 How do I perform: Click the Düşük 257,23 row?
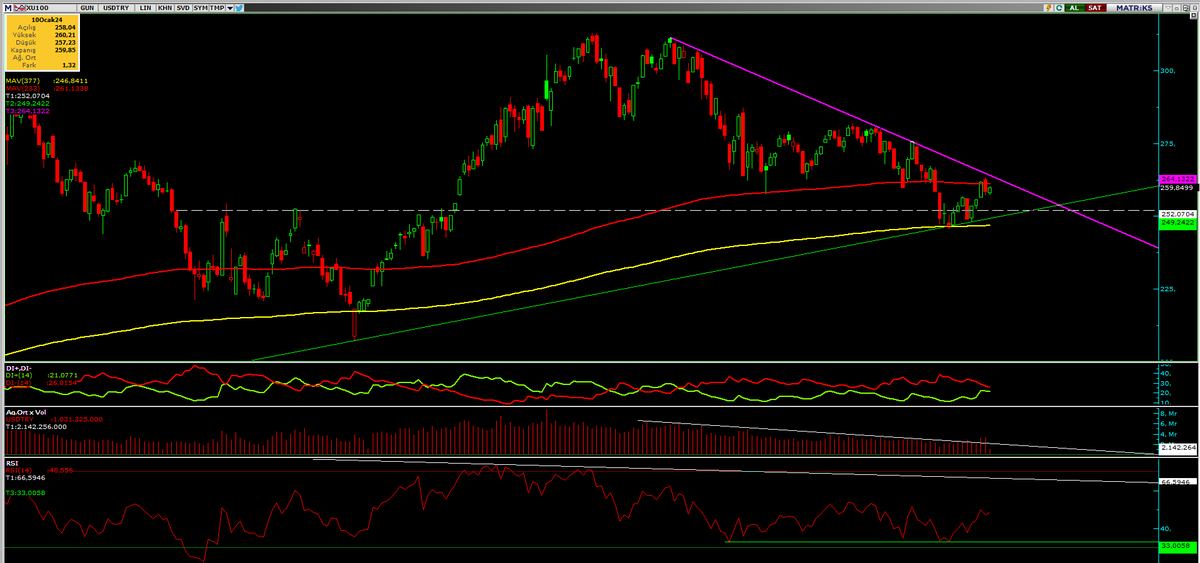[43, 42]
